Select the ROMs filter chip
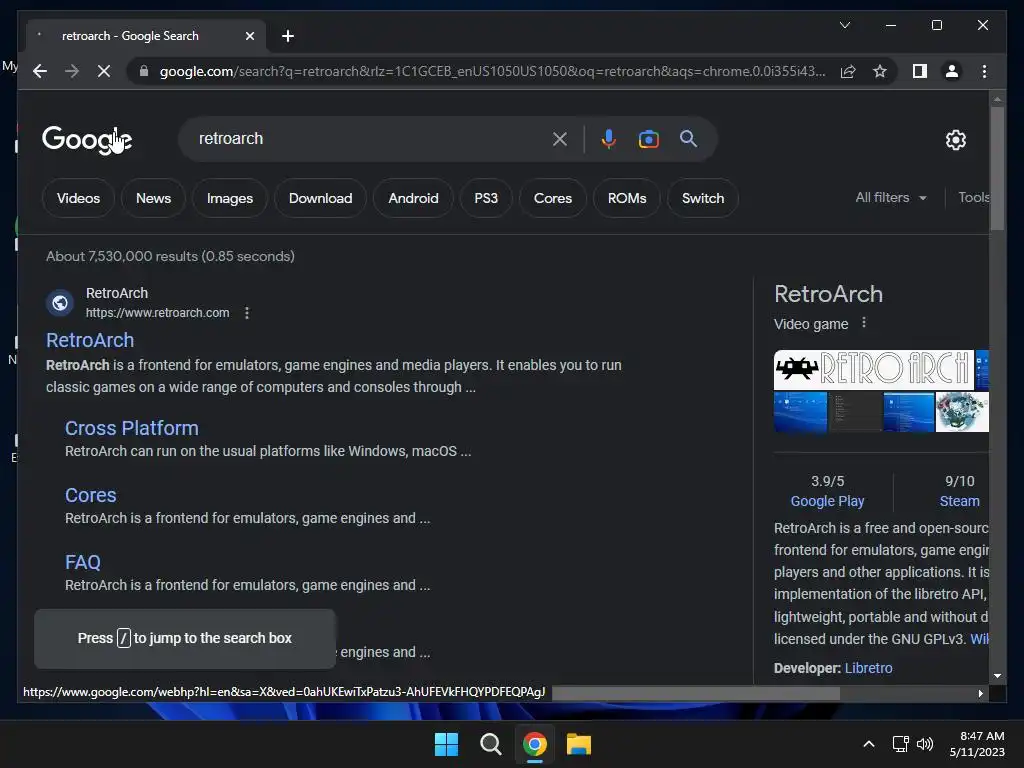Viewport: 1024px width, 768px height. pos(627,198)
